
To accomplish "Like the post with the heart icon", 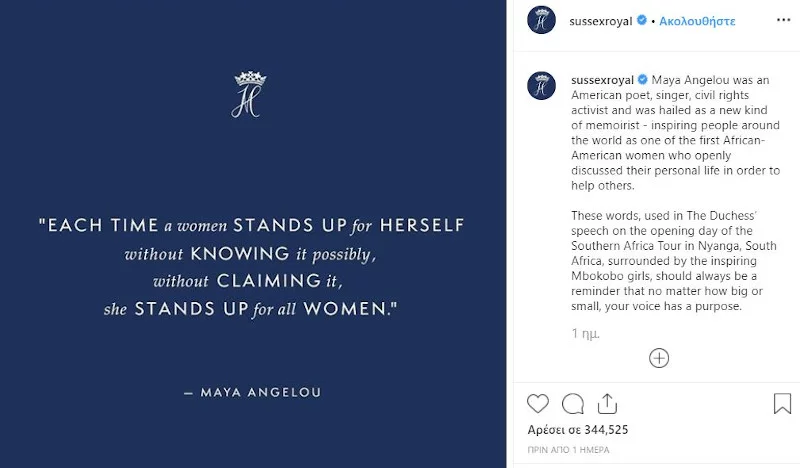I will (x=538, y=404).
